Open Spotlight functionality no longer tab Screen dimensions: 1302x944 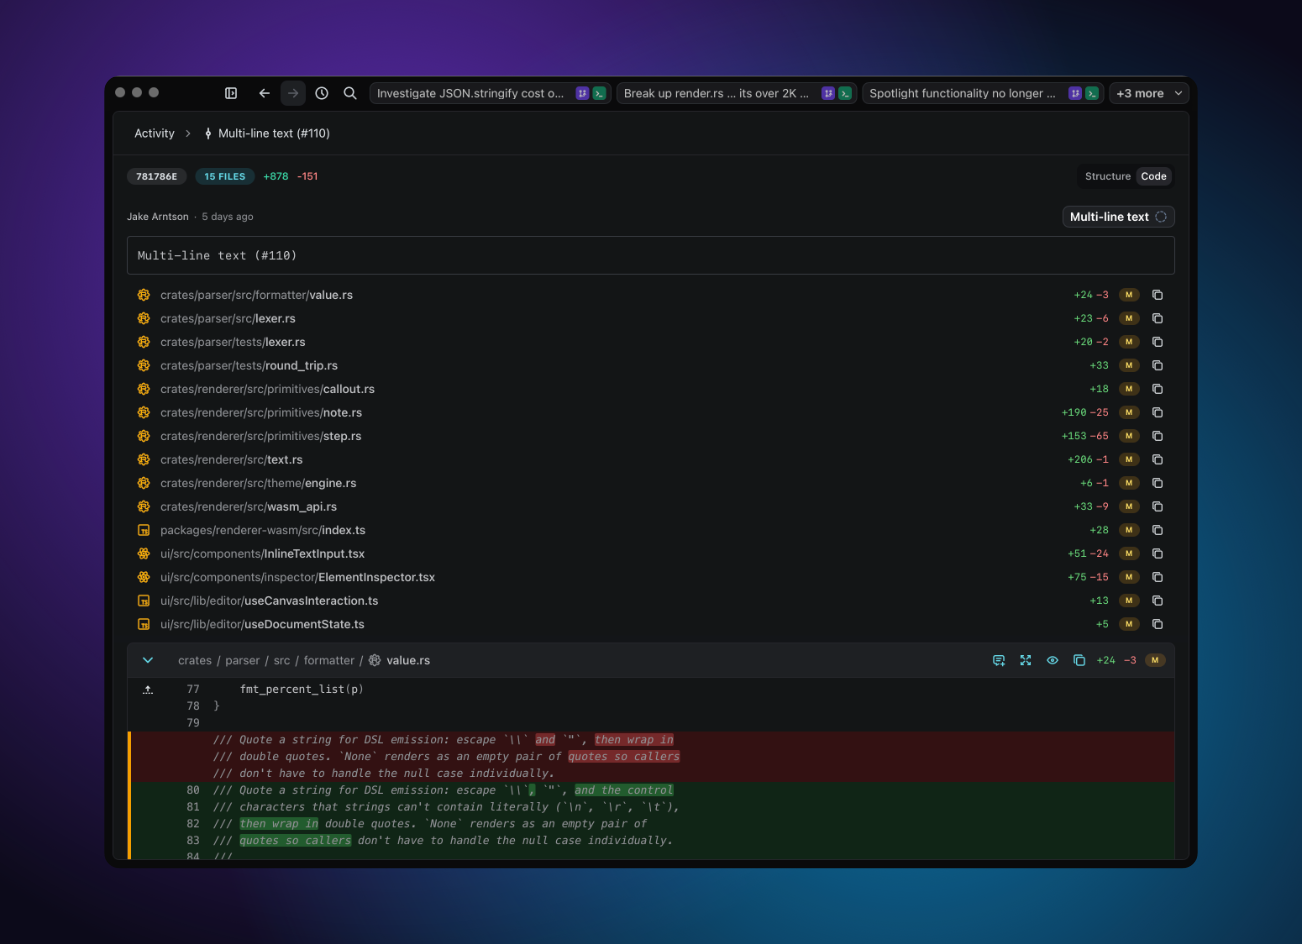pyautogui.click(x=983, y=93)
